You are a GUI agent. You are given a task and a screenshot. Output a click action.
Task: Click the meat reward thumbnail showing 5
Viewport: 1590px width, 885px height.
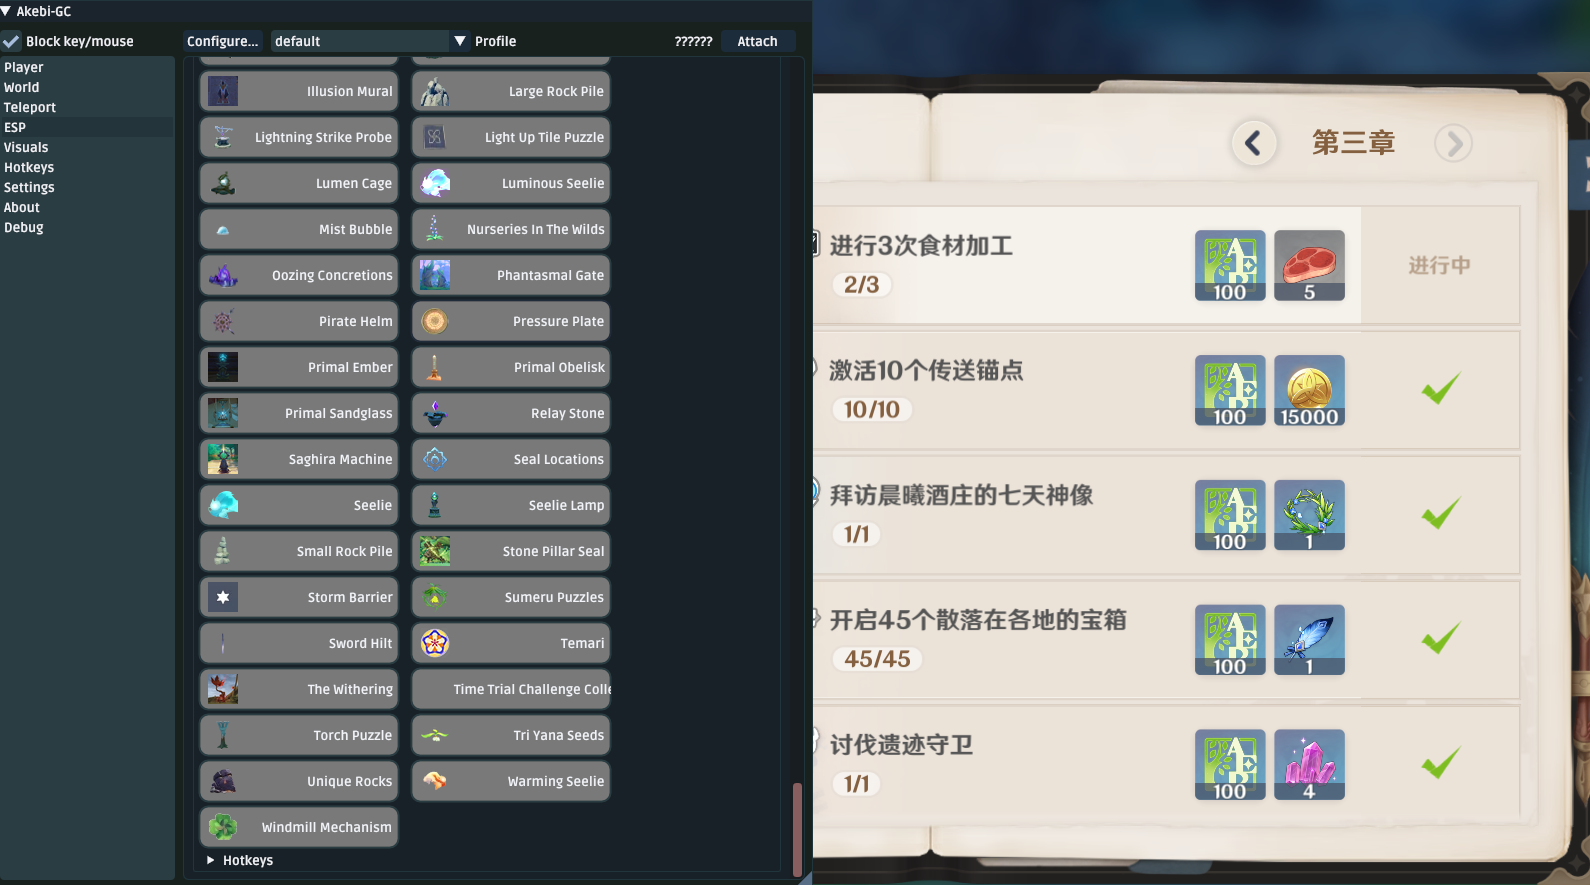[1309, 265]
